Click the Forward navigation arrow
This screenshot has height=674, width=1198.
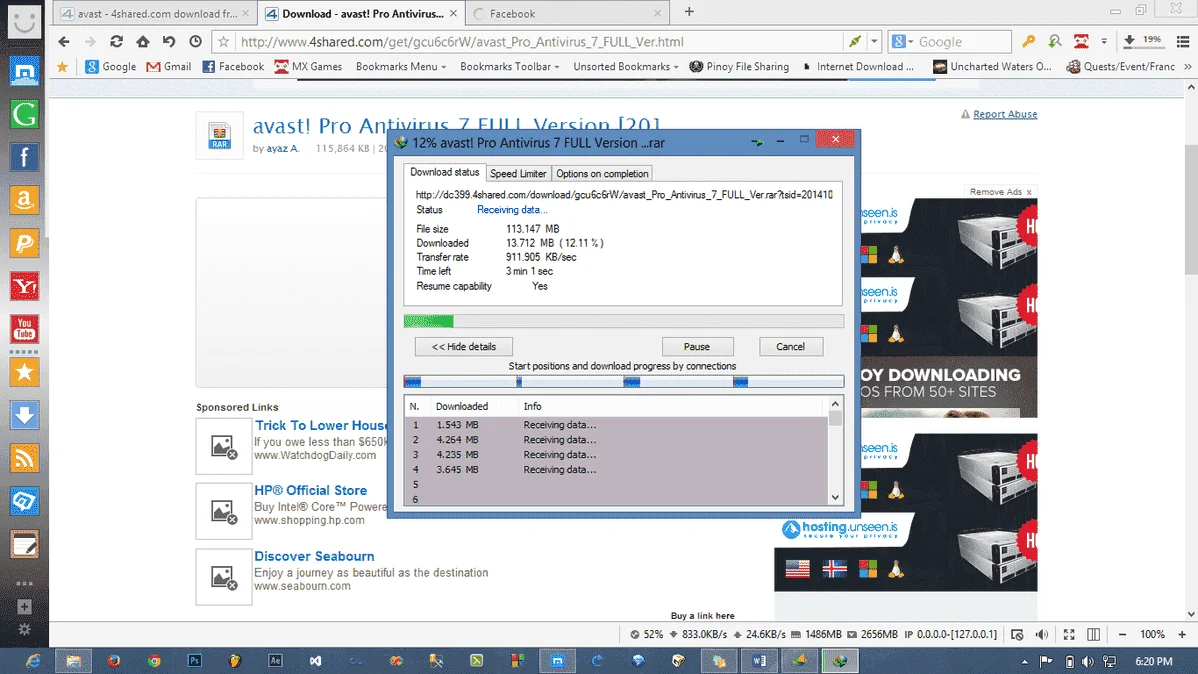[x=90, y=42]
